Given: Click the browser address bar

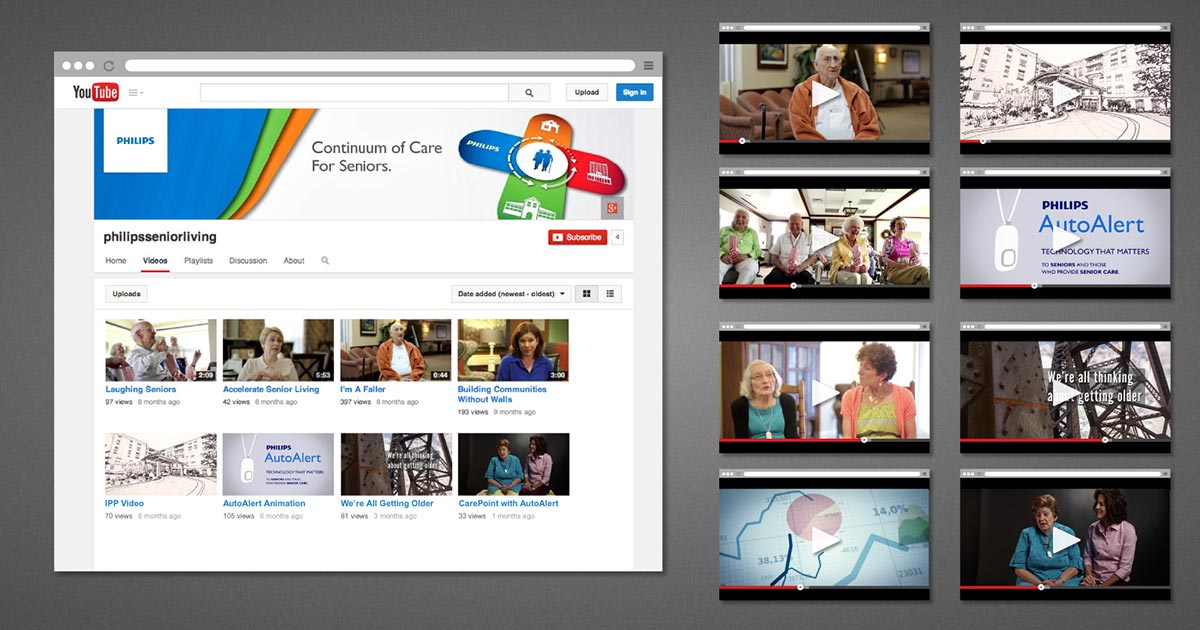Looking at the screenshot, I should coord(379,65).
